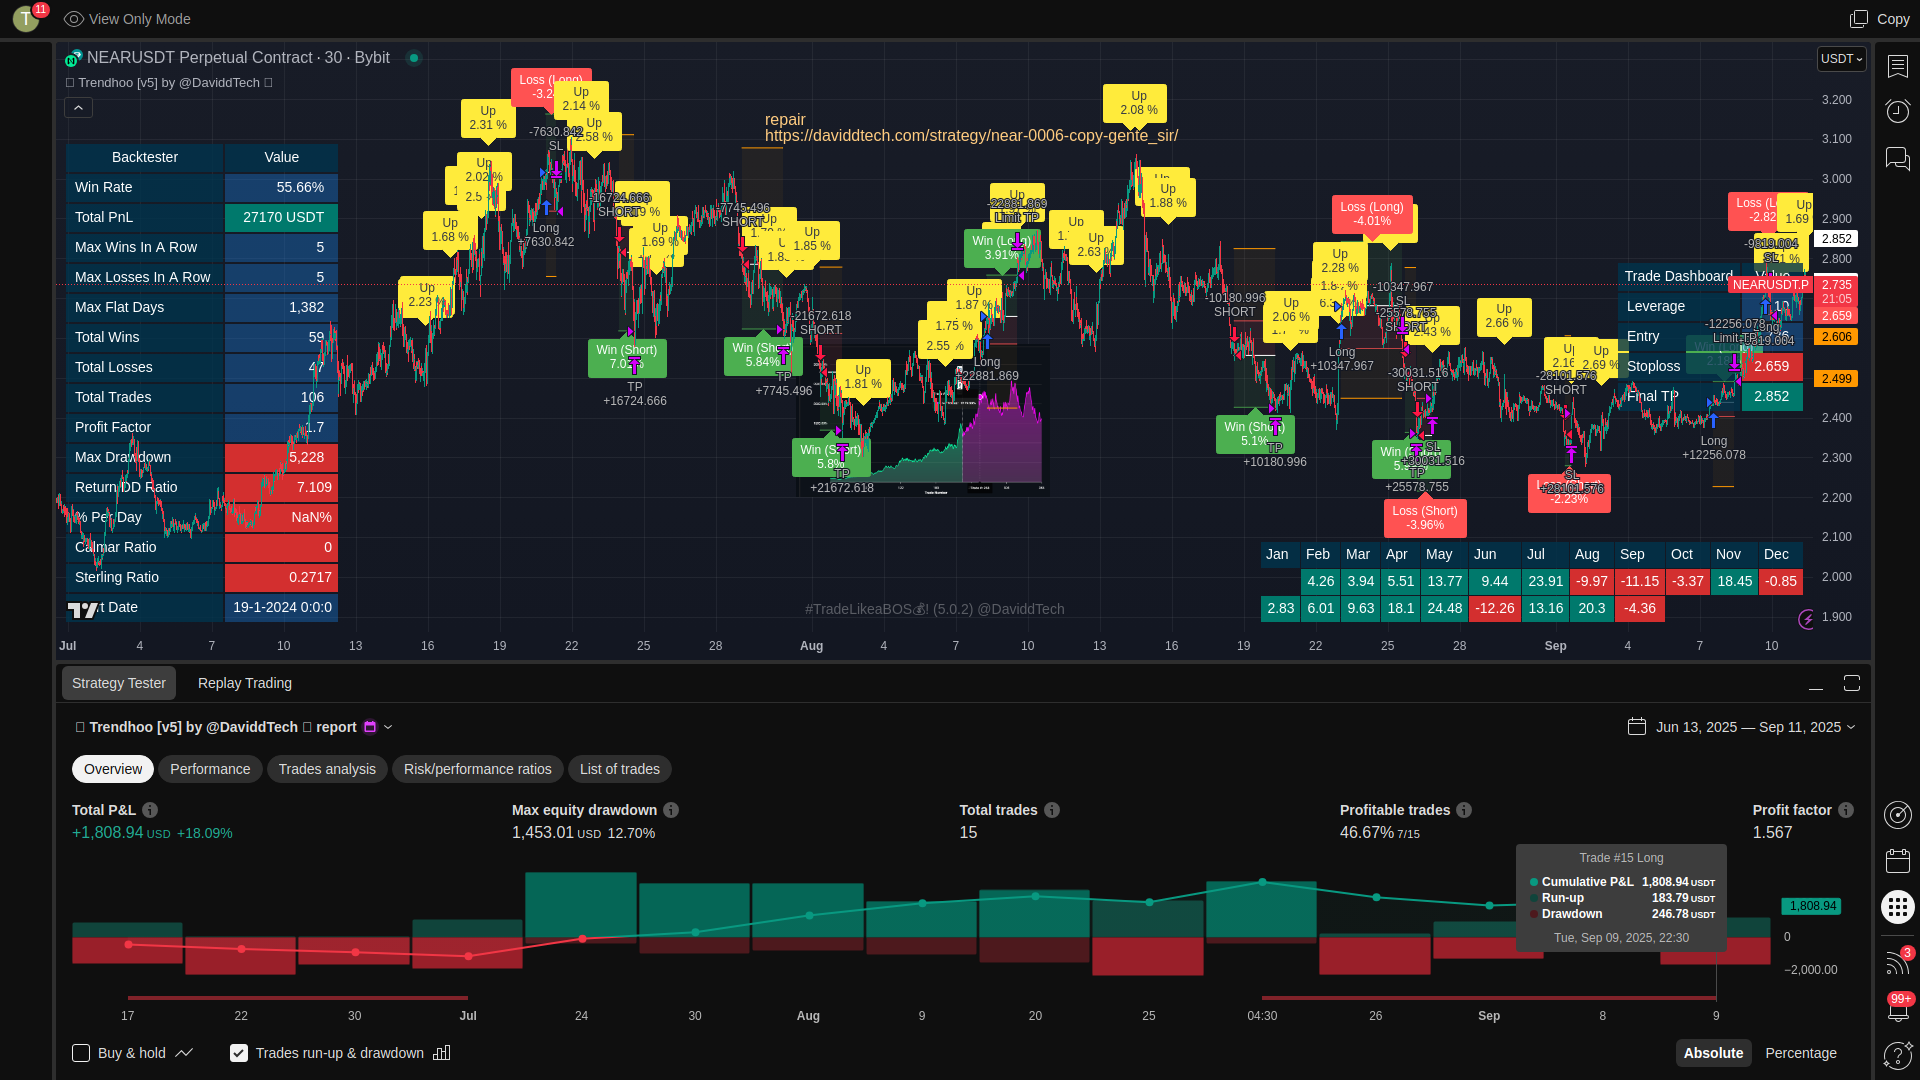Show info for Profit factor

coord(1846,810)
